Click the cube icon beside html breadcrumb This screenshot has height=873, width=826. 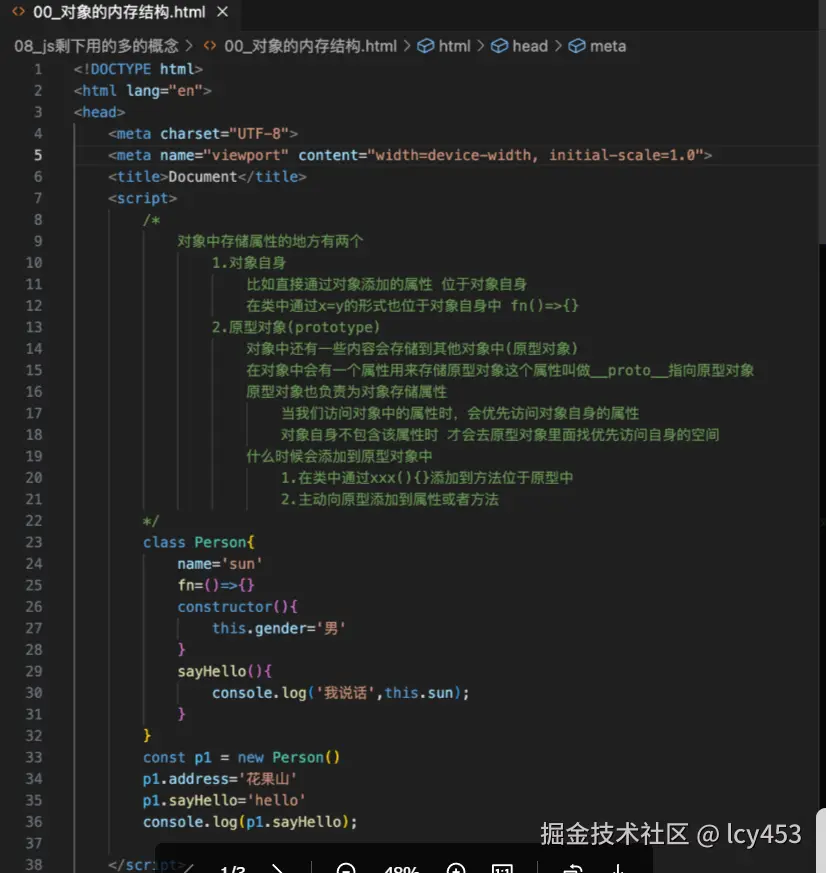click(x=426, y=46)
